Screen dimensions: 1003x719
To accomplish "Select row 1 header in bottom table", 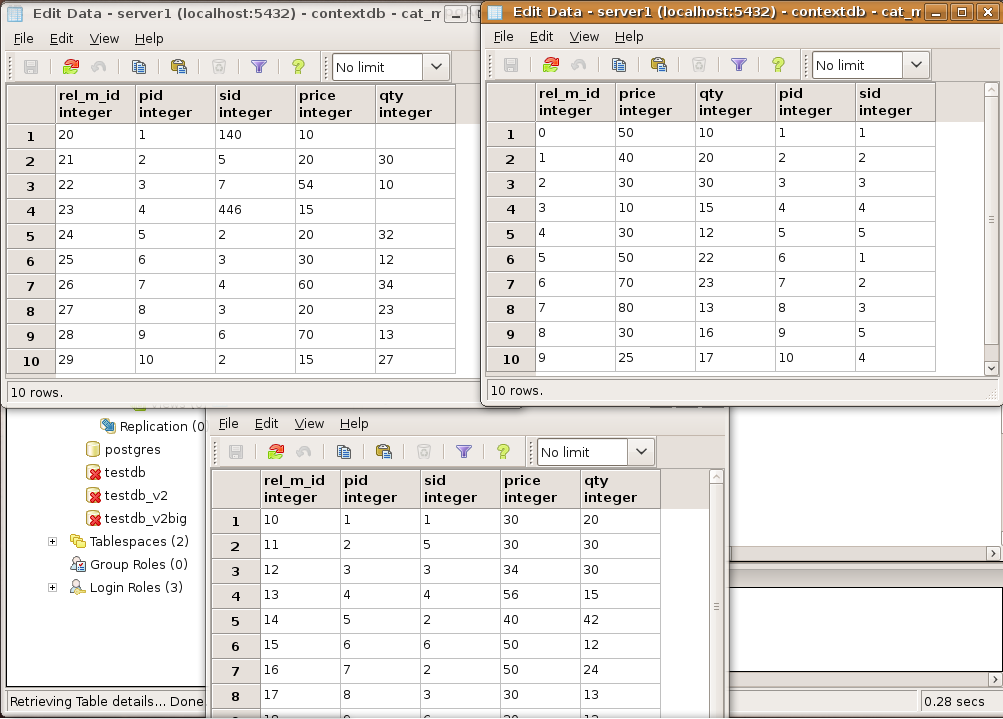I will [x=235, y=521].
